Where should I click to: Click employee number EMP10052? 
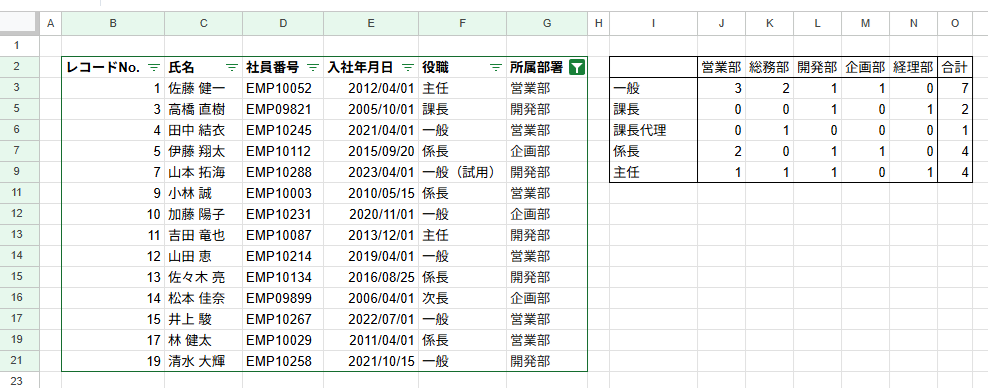(x=283, y=88)
